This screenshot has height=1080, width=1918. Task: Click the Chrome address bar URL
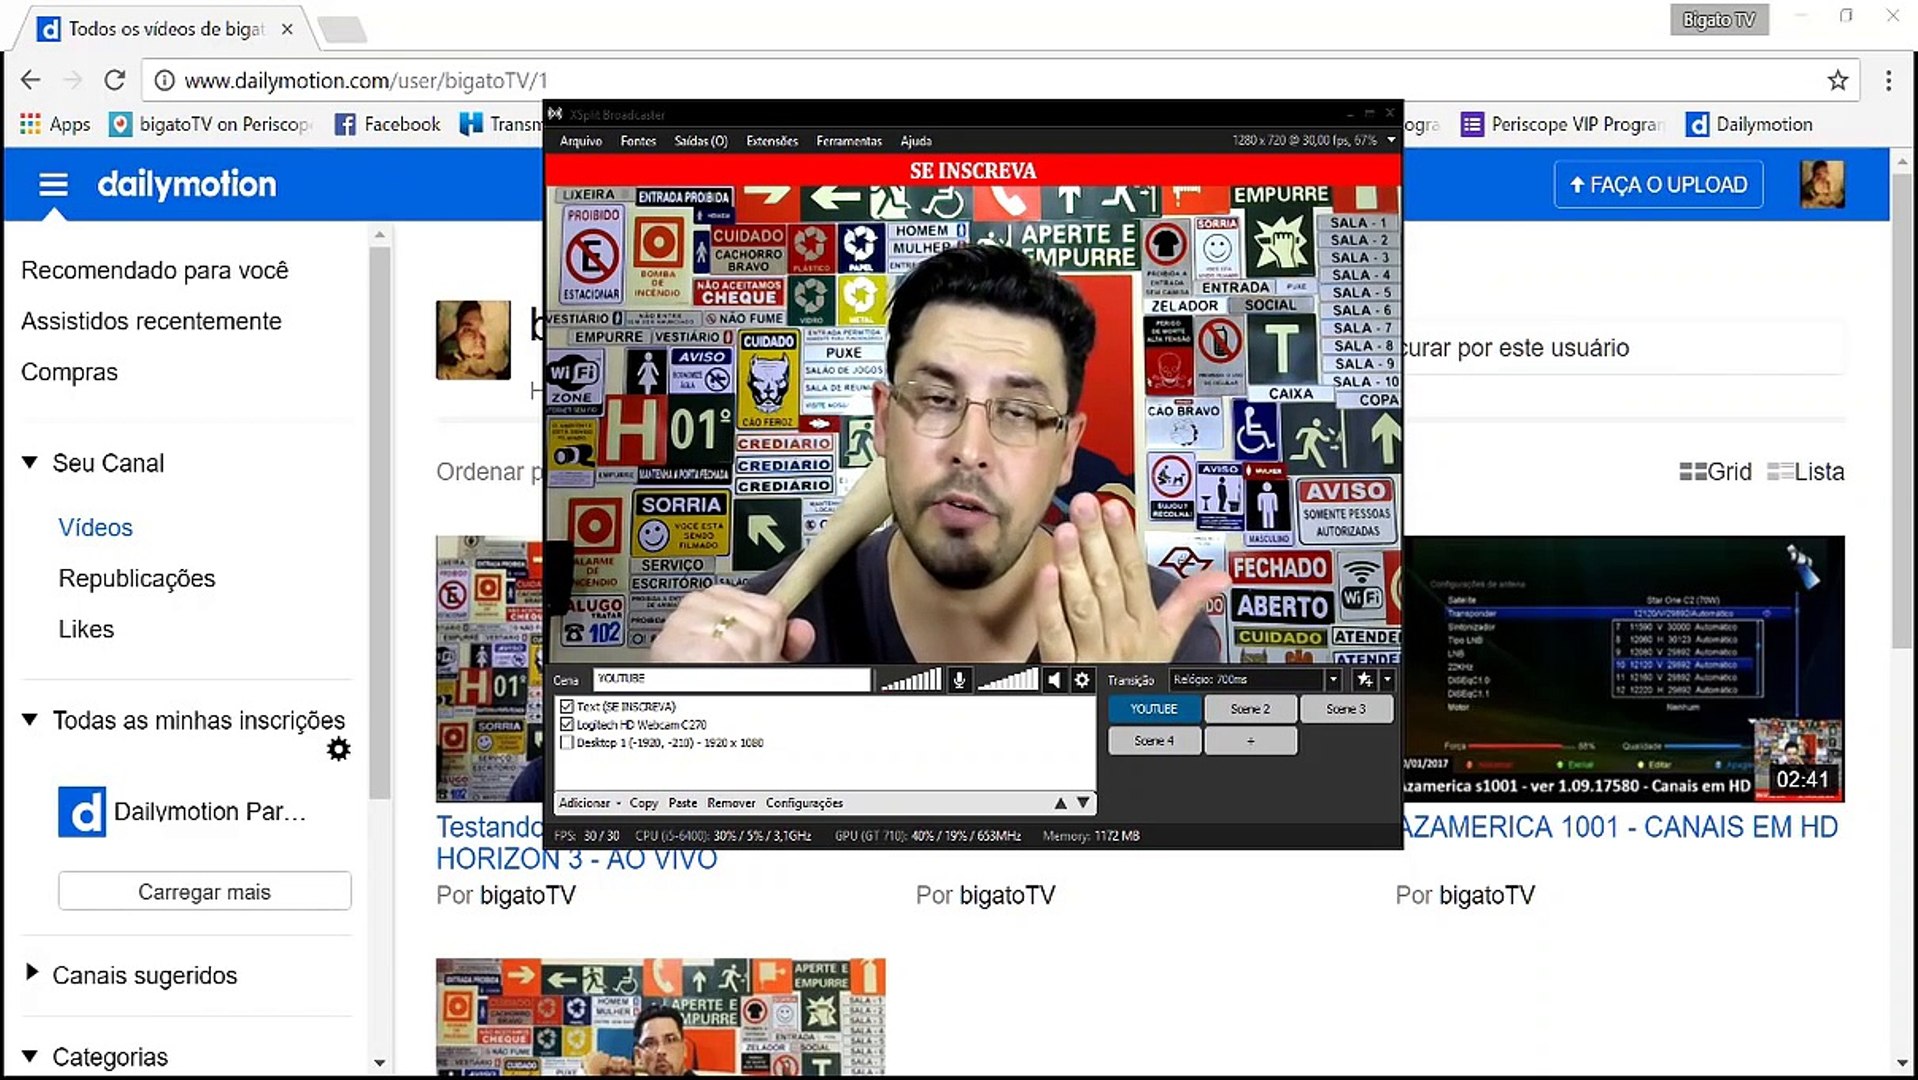pos(366,80)
